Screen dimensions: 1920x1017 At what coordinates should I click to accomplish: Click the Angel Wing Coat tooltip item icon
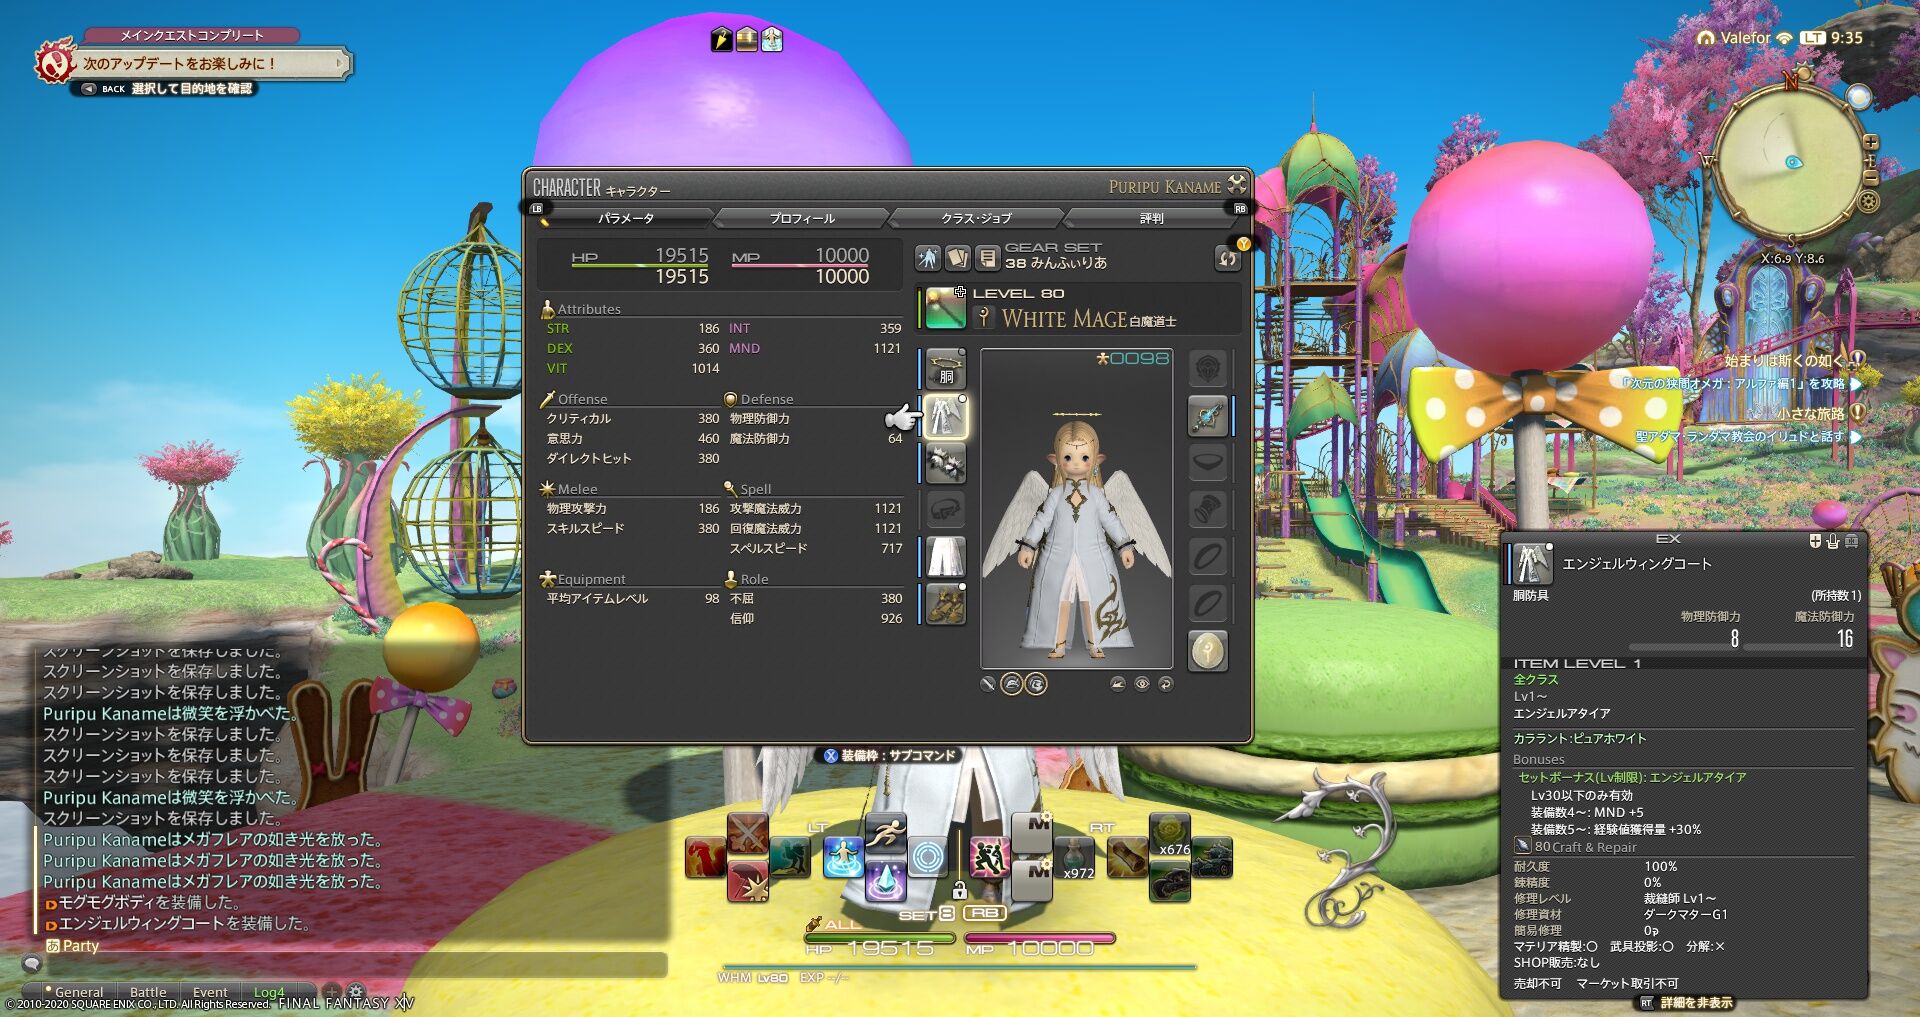click(1531, 564)
